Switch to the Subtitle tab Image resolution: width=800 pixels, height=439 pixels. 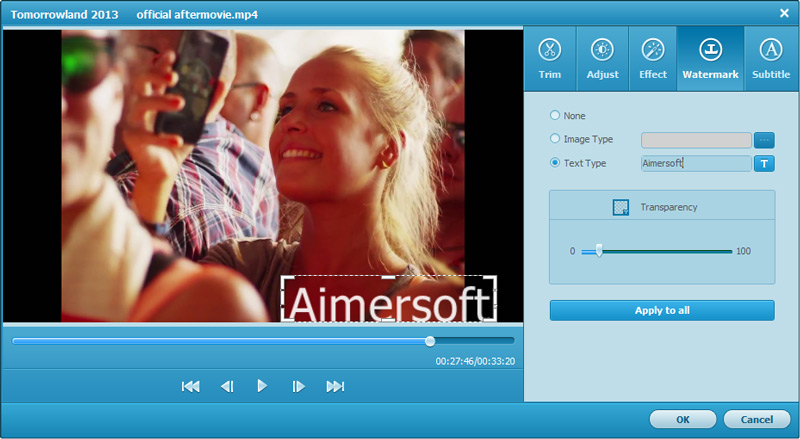coord(770,59)
